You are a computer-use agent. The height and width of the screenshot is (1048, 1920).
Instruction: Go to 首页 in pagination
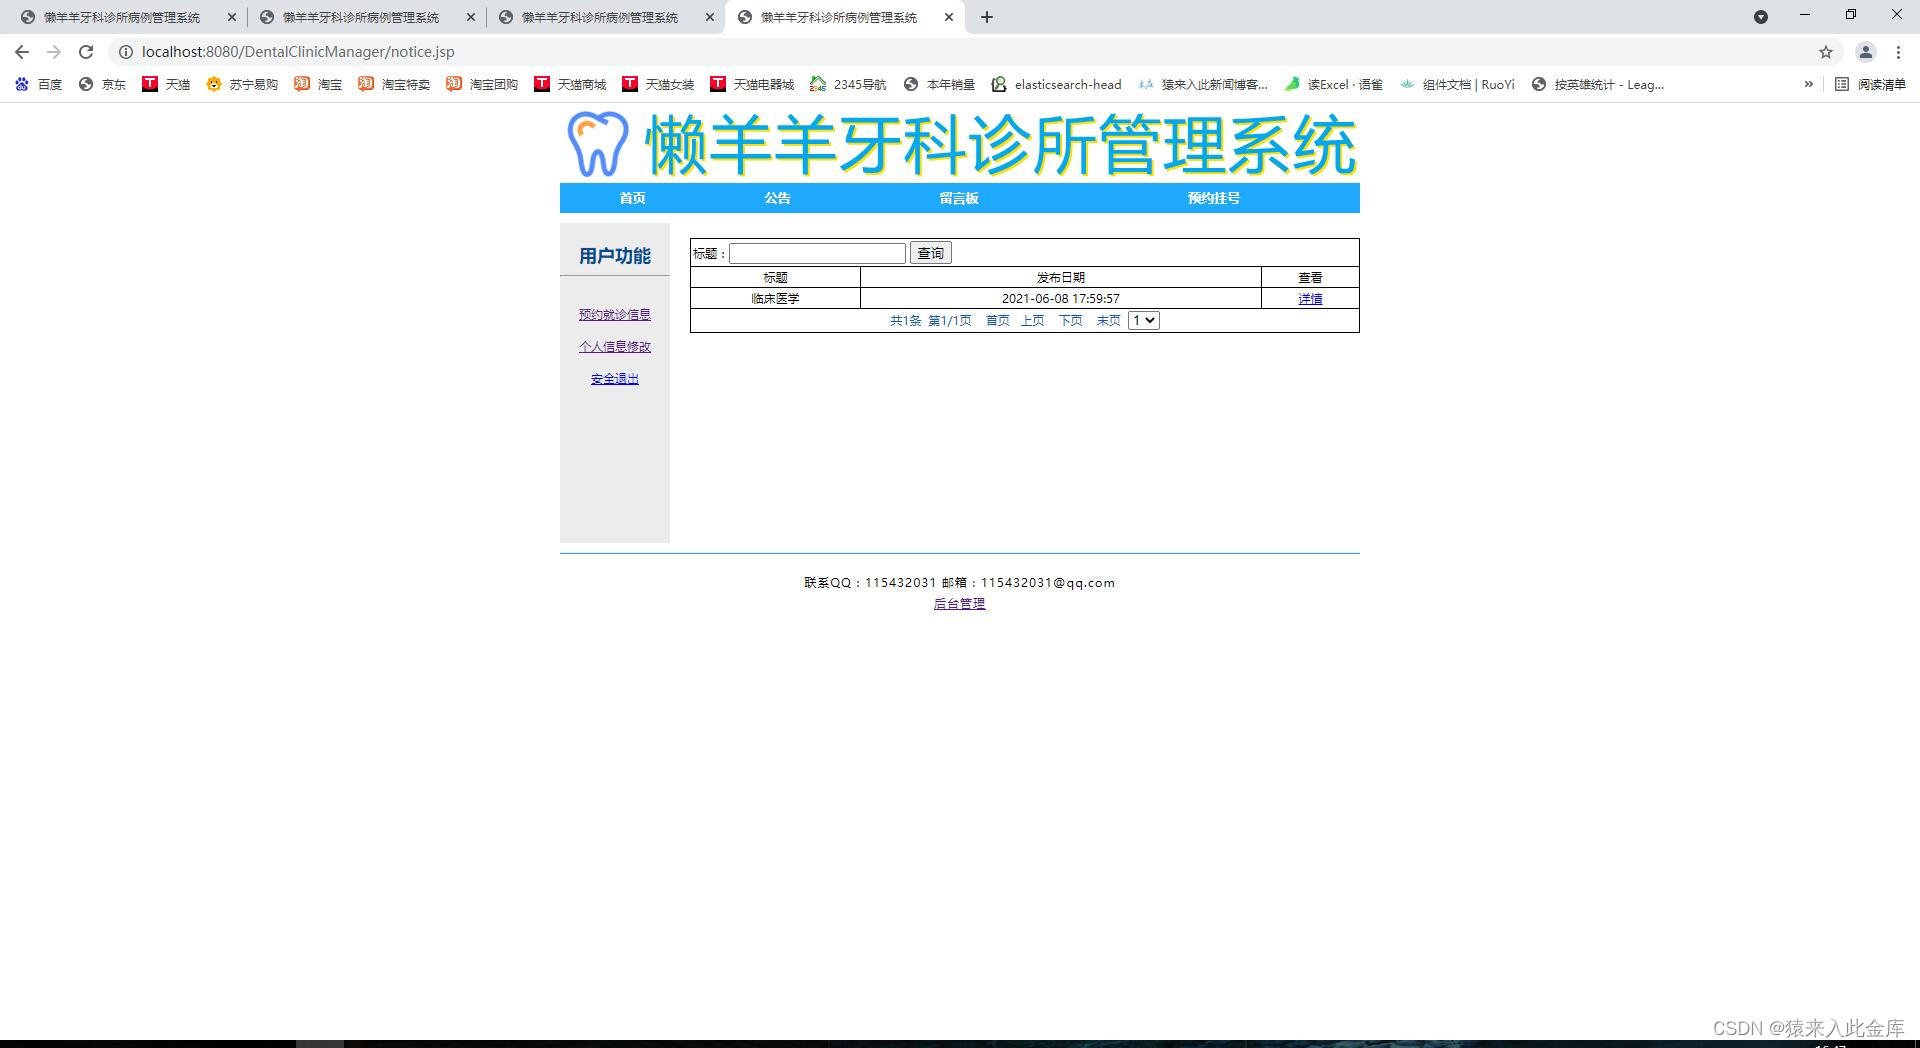(x=997, y=321)
